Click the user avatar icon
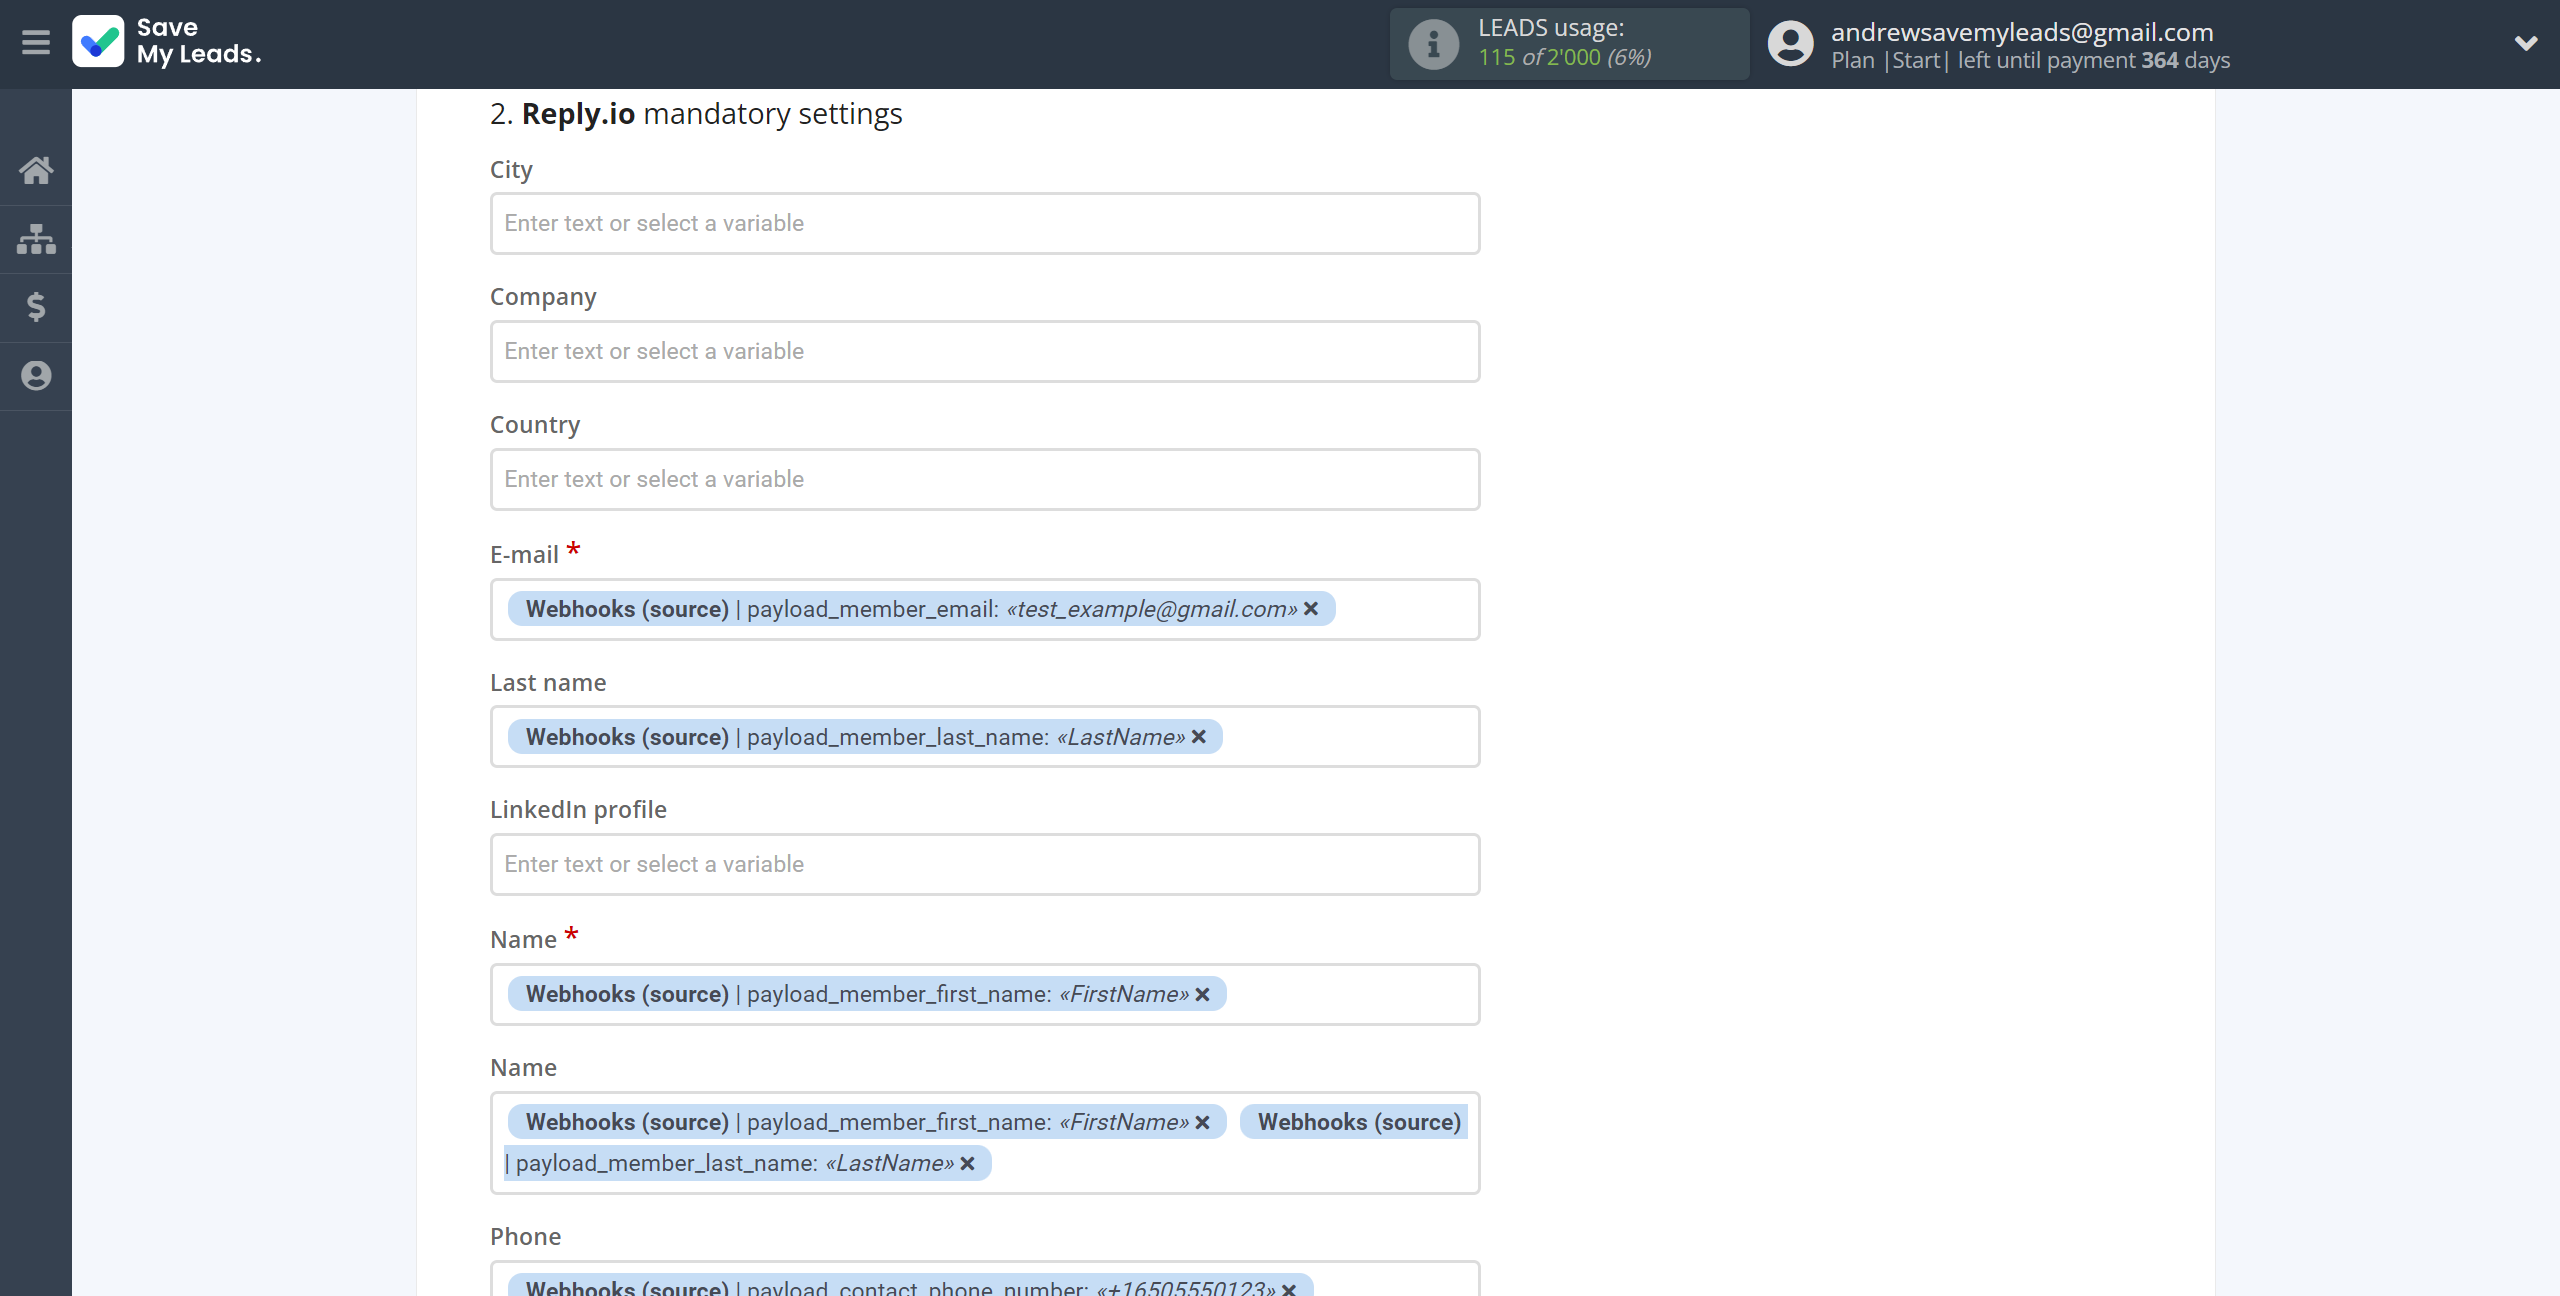 pyautogui.click(x=1790, y=44)
